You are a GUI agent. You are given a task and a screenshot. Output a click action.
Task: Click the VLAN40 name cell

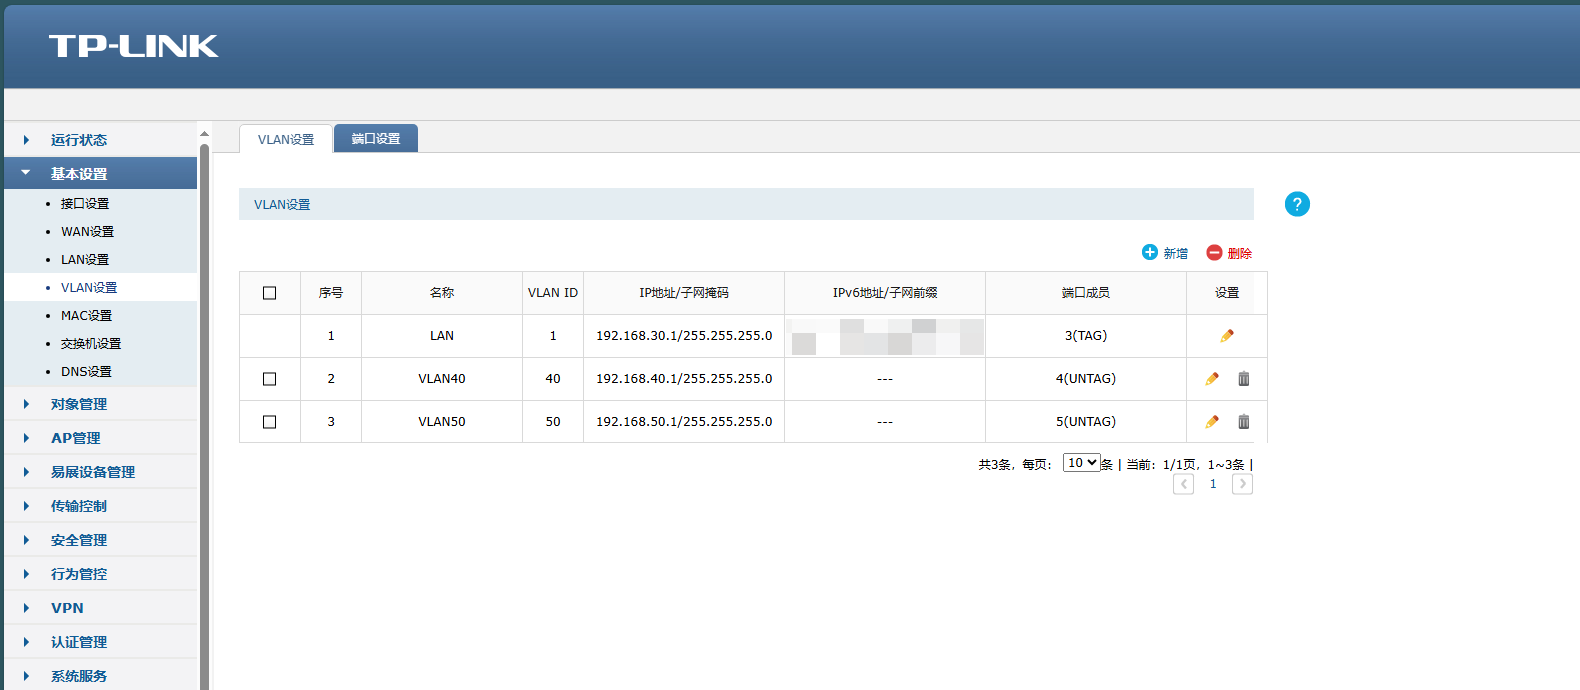442,379
